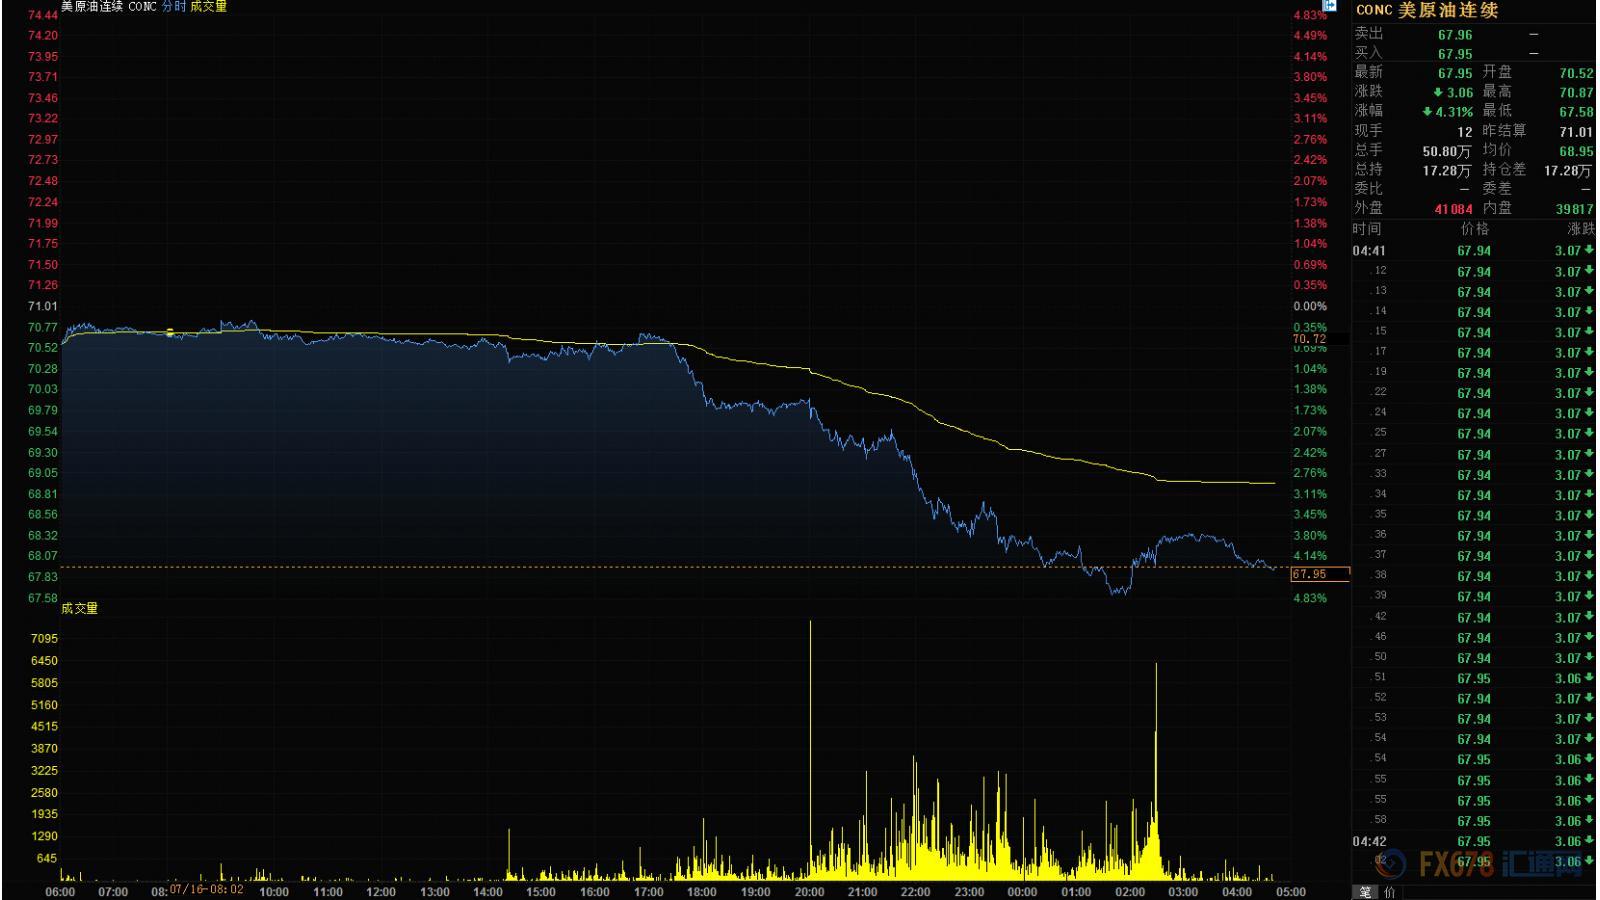The image size is (1600, 900).
Task: Click the 71.01 reference price on the left axis
Action: [43, 306]
